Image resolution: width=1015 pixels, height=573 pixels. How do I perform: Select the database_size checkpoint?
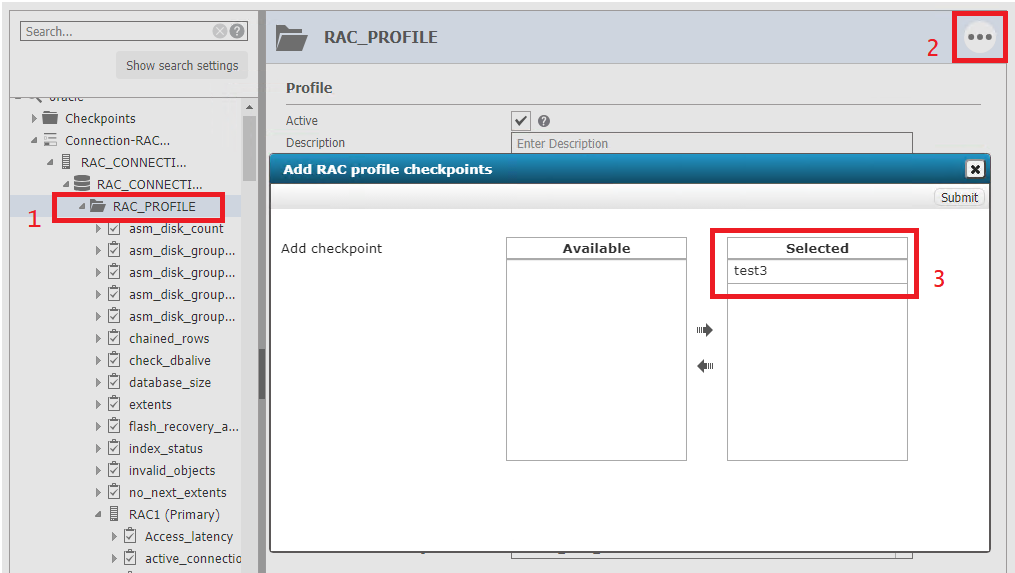(x=170, y=383)
